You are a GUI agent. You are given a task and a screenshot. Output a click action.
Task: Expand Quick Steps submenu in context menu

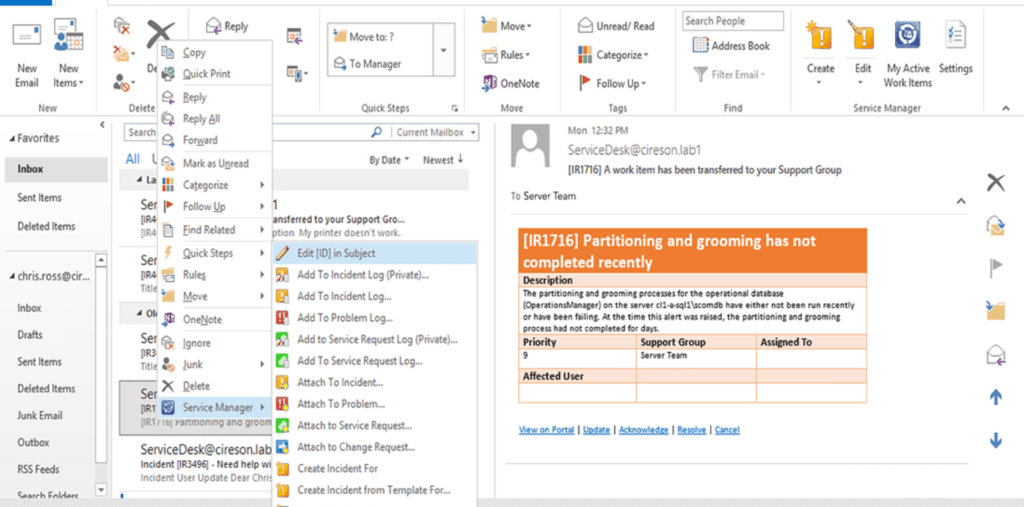click(x=215, y=253)
